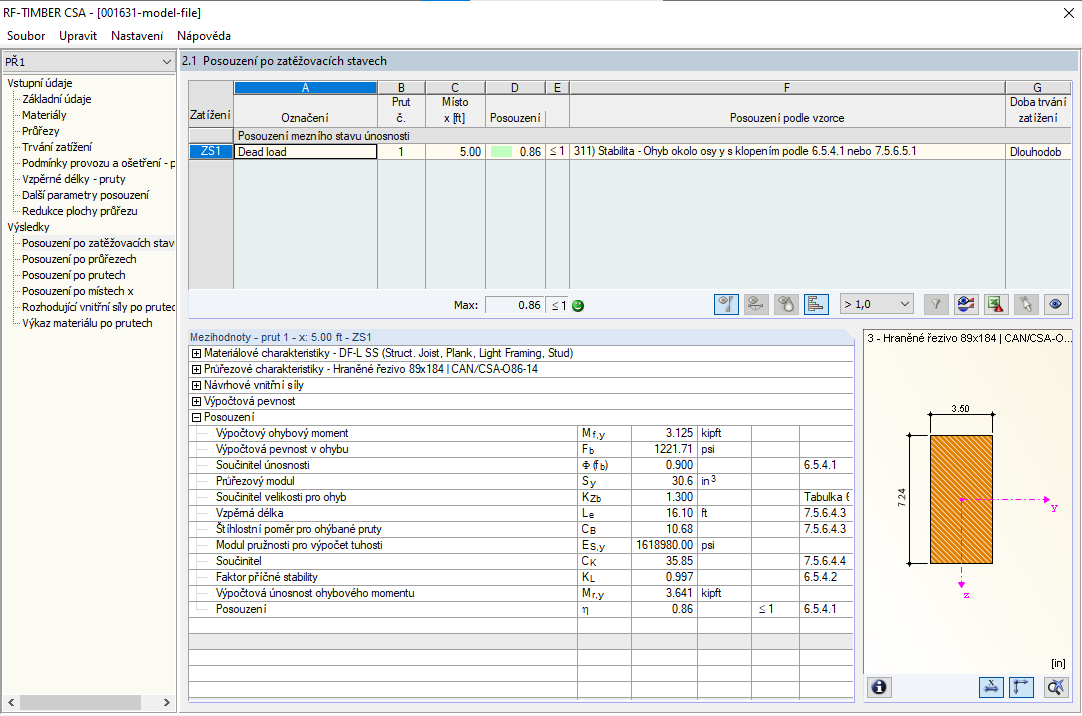Viewport: 1082px width, 716px height.
Task: Click the eye with color scale icon
Action: (x=966, y=304)
